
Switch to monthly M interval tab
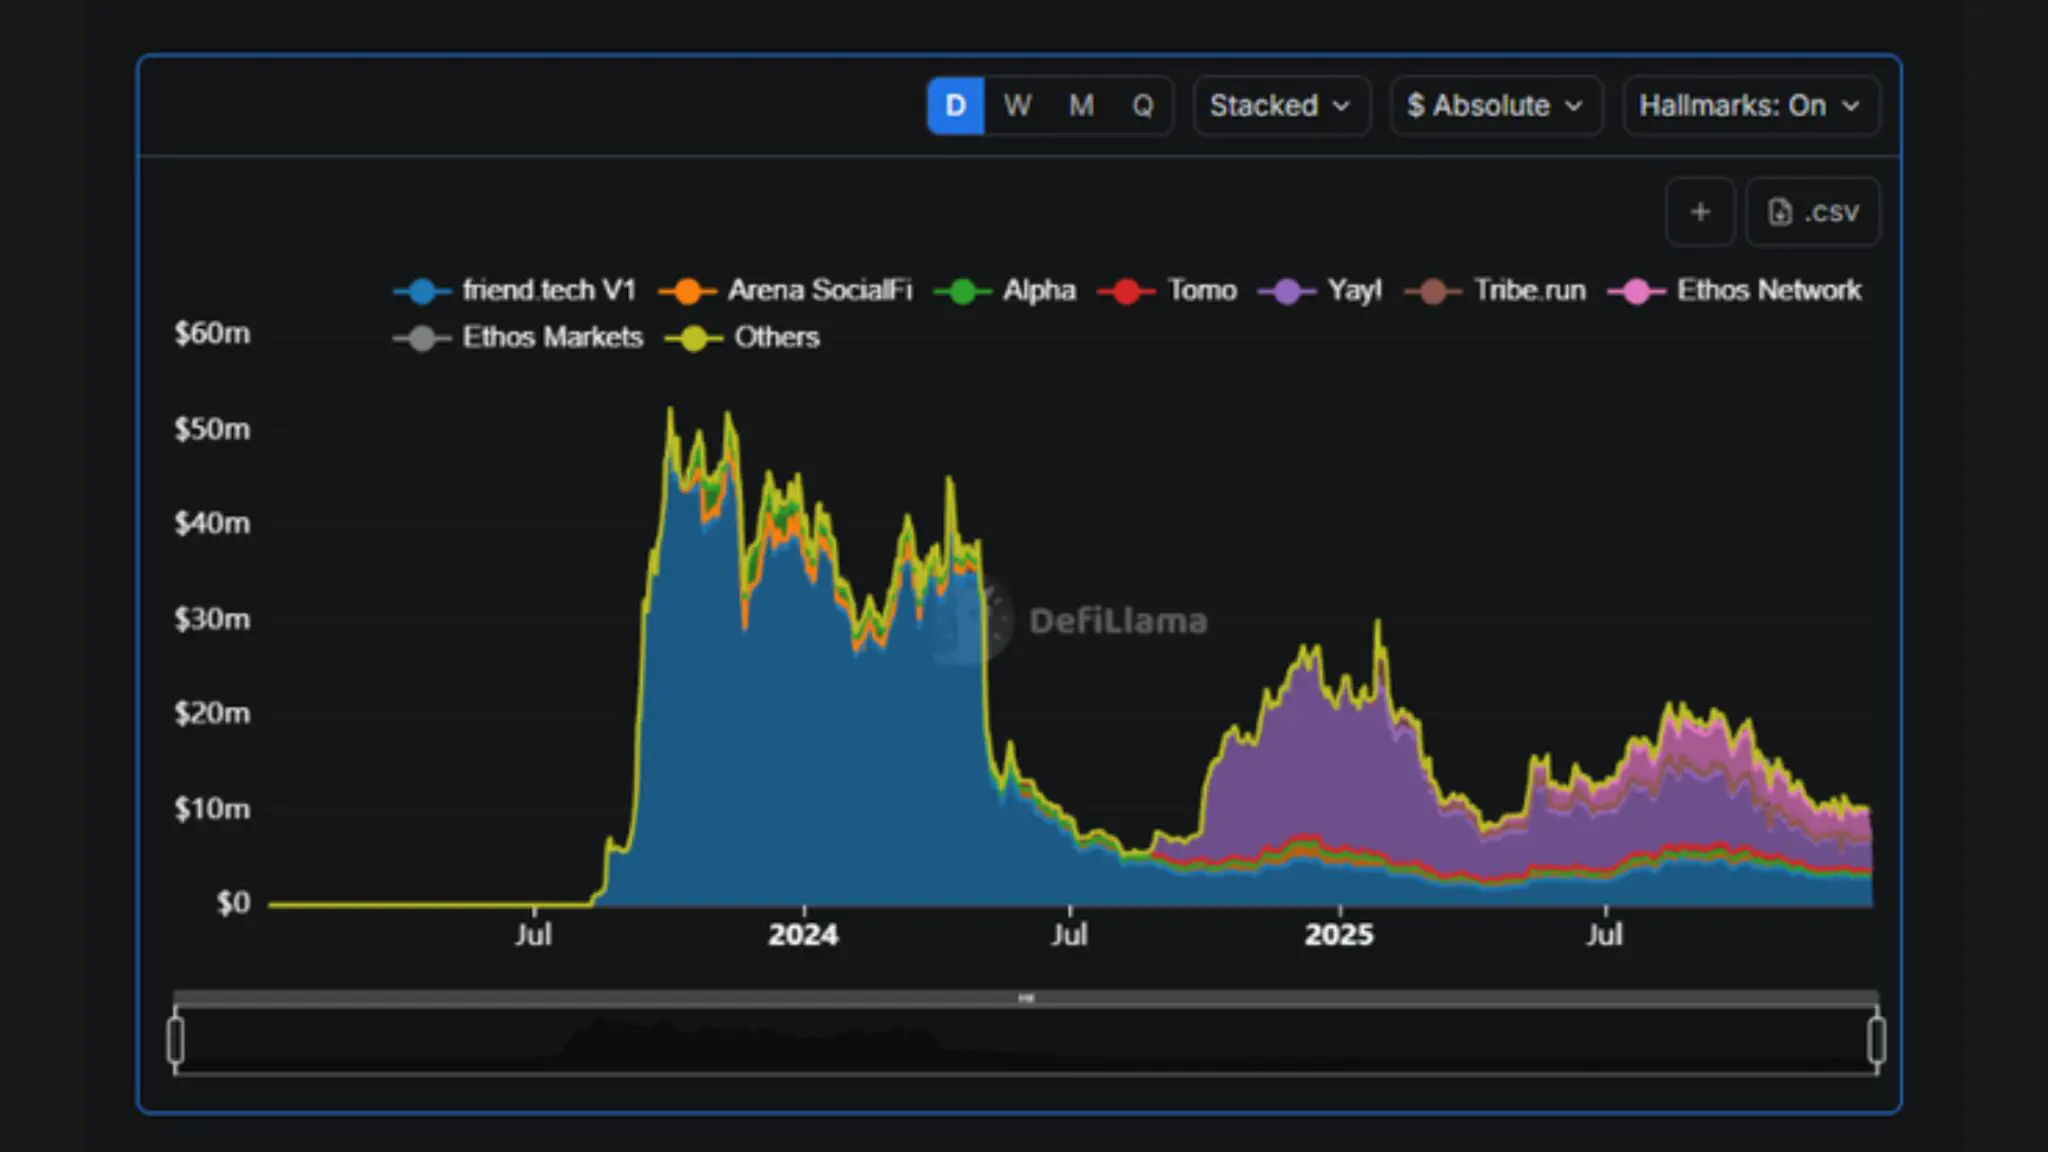pos(1081,105)
